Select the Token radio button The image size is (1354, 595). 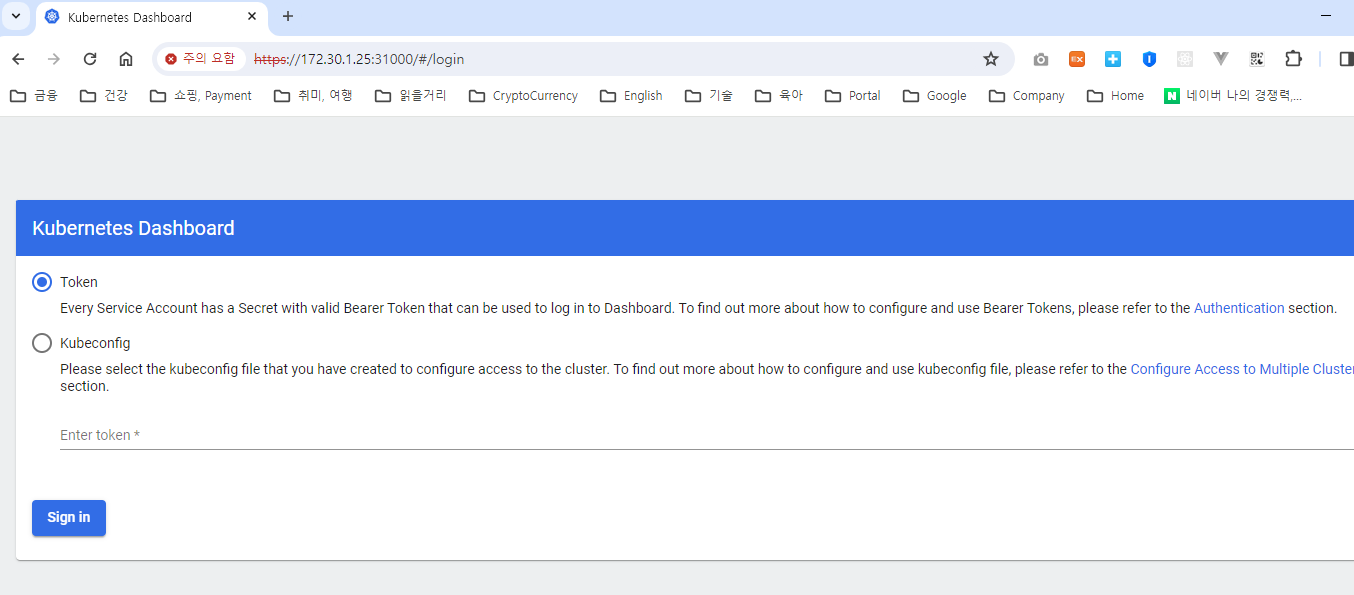click(x=42, y=282)
